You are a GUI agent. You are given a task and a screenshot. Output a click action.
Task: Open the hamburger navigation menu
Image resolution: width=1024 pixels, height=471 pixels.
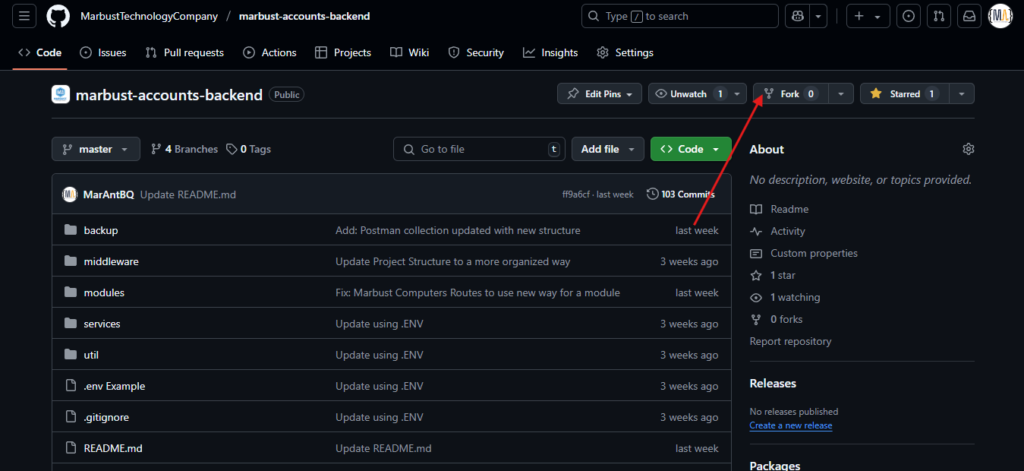click(x=24, y=16)
